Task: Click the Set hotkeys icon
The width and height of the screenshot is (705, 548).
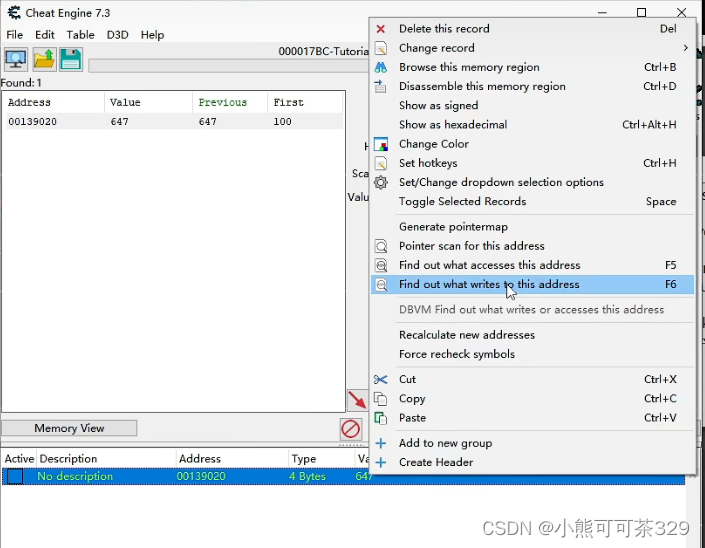Action: point(380,163)
